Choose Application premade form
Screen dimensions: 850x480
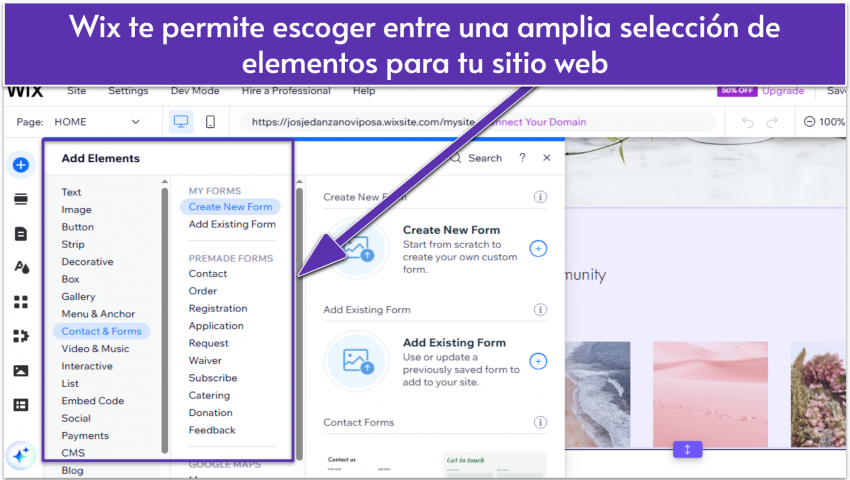216,325
